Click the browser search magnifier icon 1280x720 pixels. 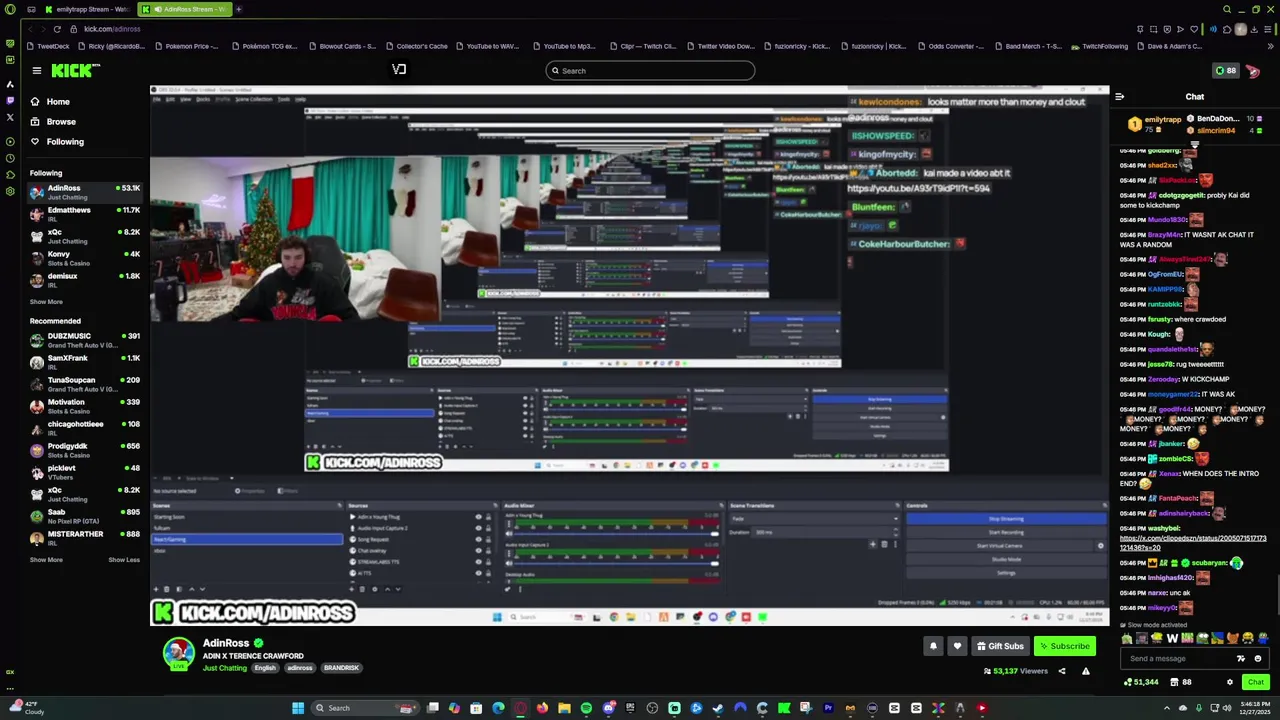click(1227, 9)
